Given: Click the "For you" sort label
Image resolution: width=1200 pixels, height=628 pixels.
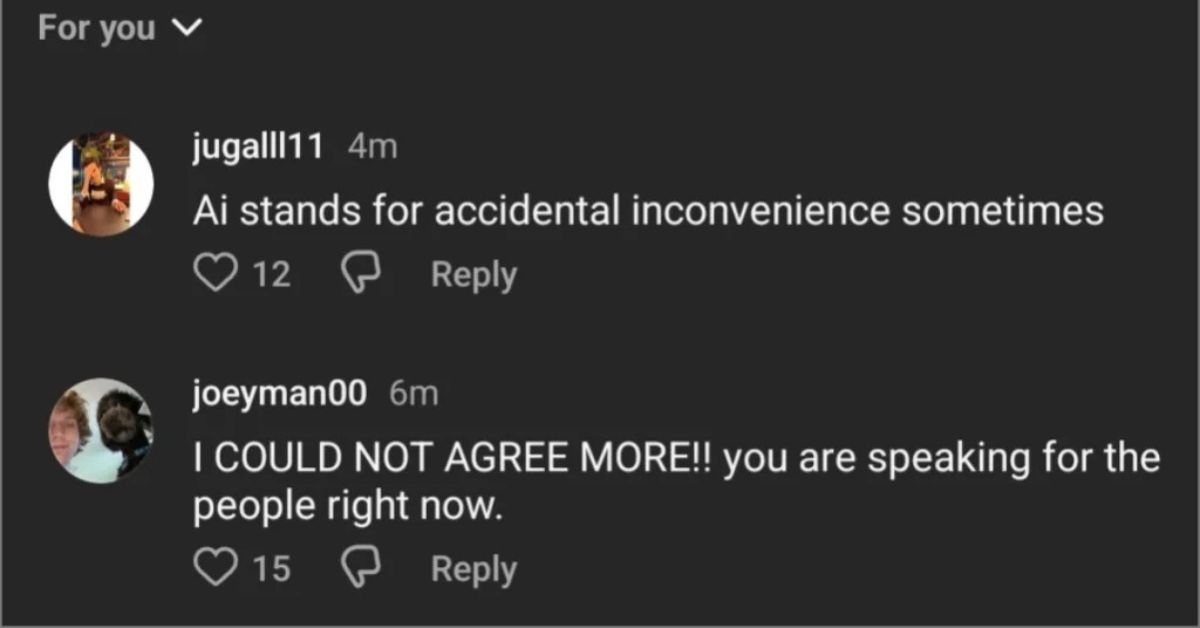Looking at the screenshot, I should [96, 28].
